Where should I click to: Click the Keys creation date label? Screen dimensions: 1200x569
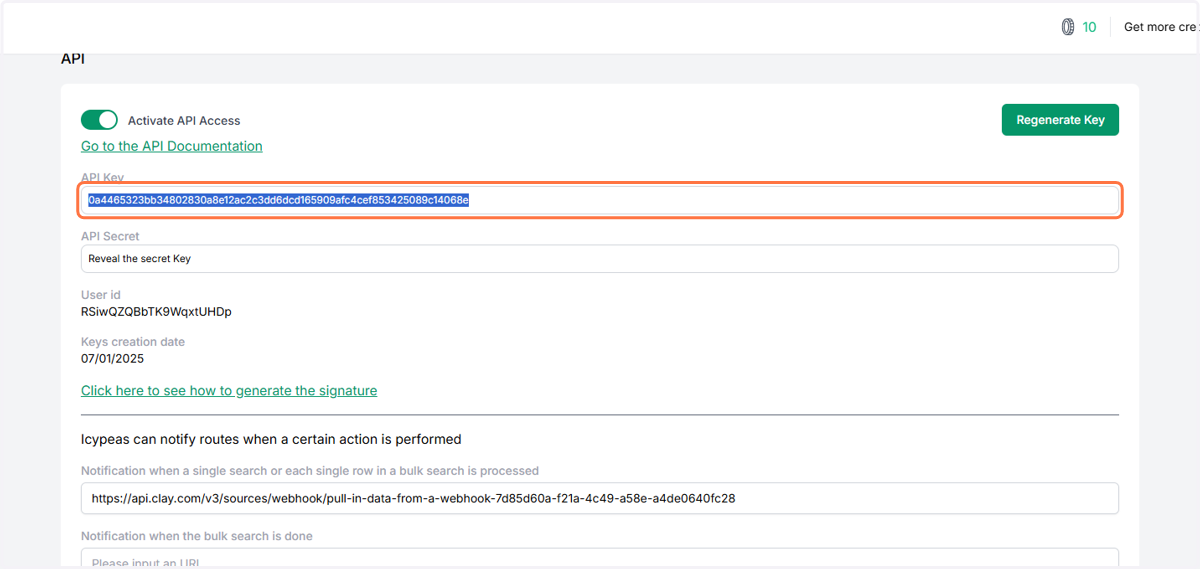tap(133, 342)
